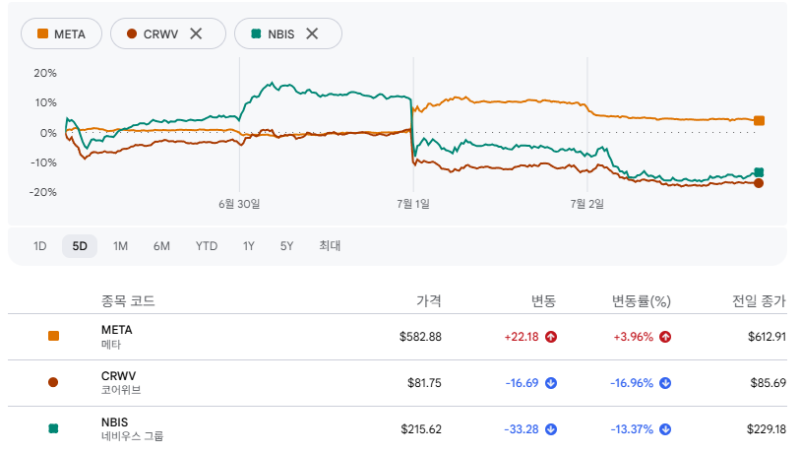Click the 메타 company name
This screenshot has height=453, width=800.
(x=111, y=344)
